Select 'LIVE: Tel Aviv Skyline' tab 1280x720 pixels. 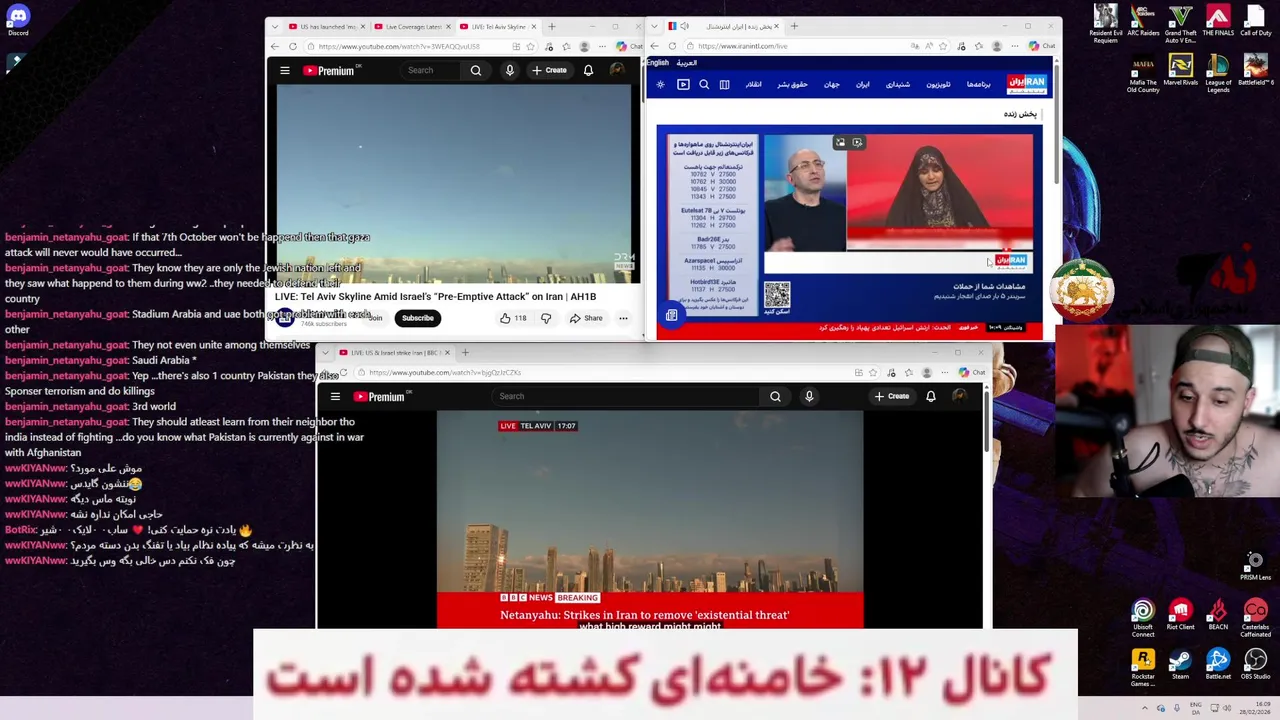(498, 26)
